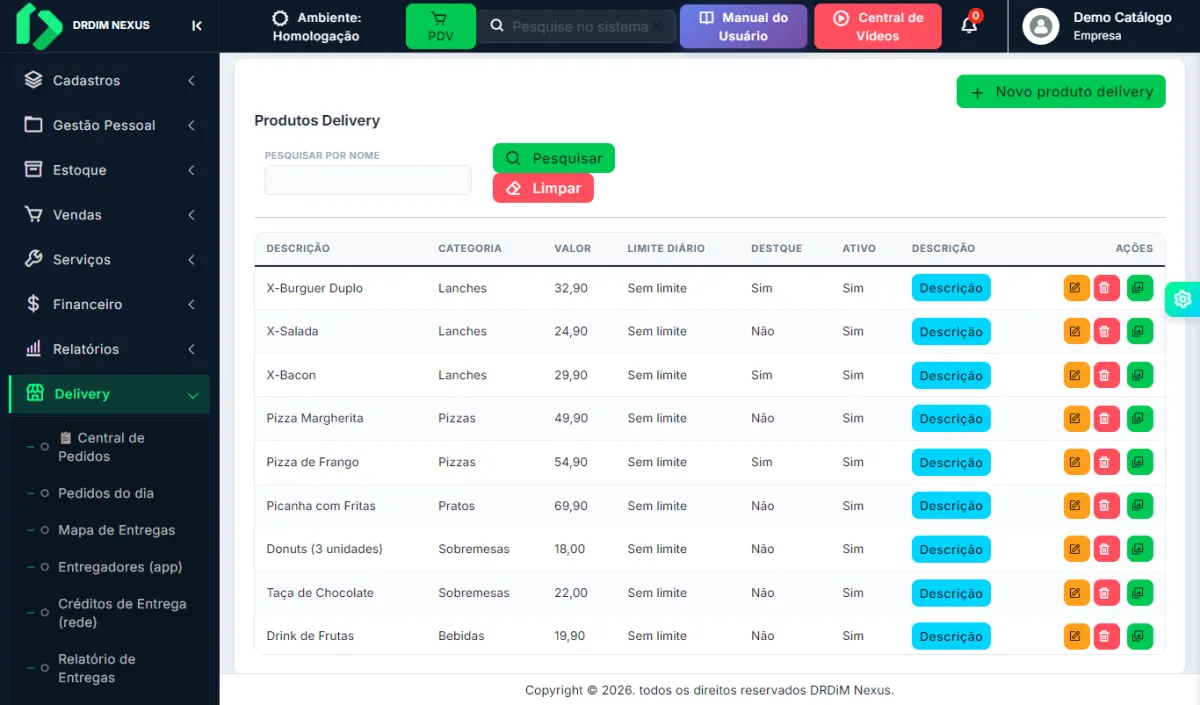
Task: Delete Pizza Margherita entry
Action: [1106, 418]
